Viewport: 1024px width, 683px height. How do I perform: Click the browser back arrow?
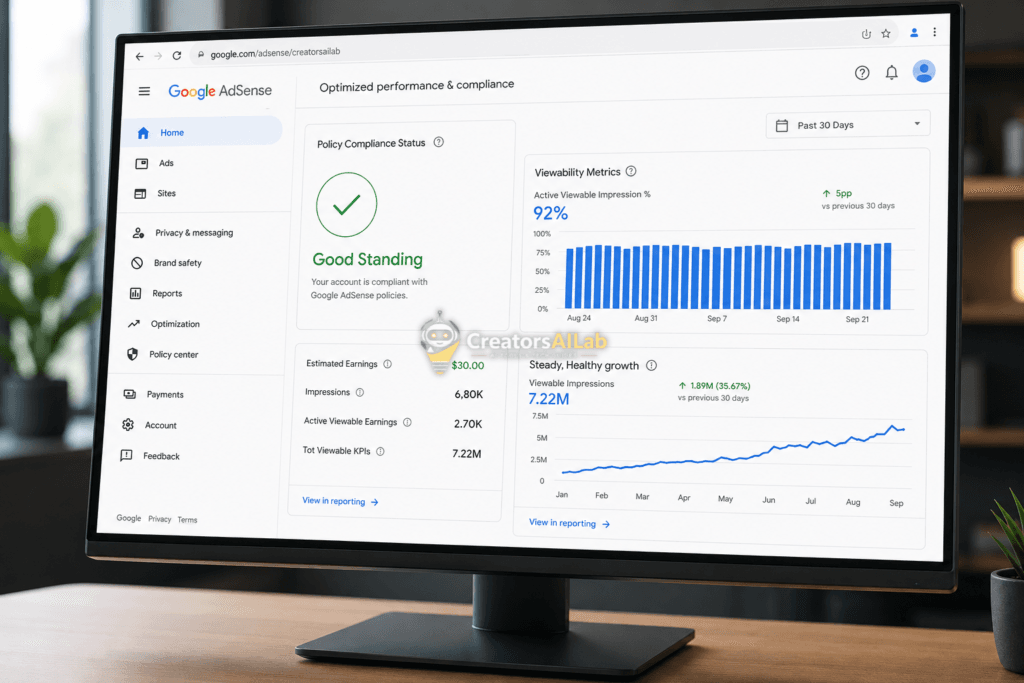140,57
